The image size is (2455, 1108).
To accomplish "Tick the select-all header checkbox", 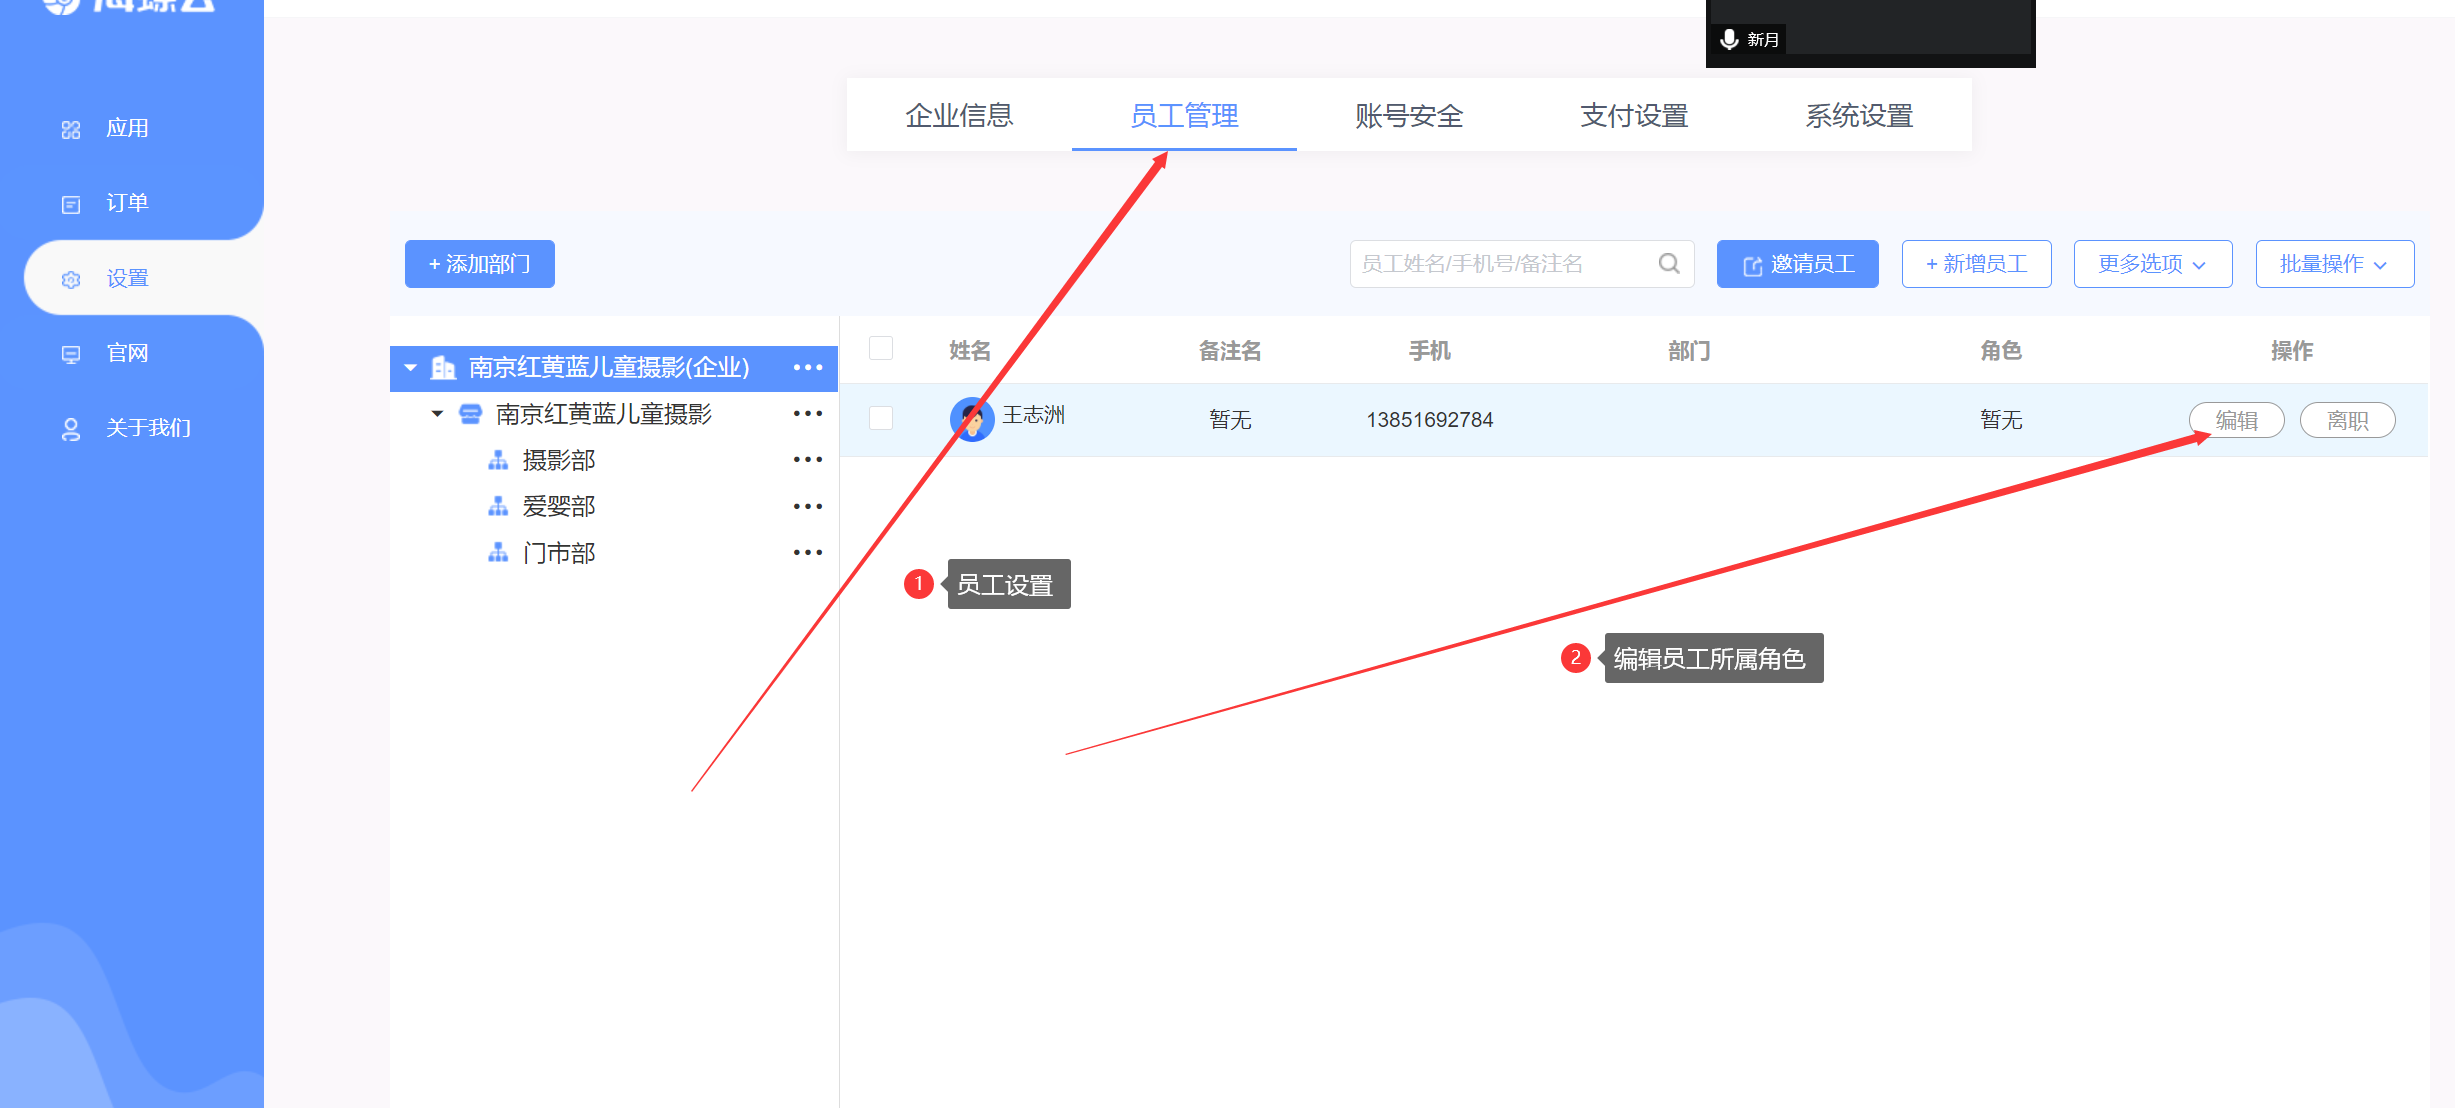I will tap(881, 349).
